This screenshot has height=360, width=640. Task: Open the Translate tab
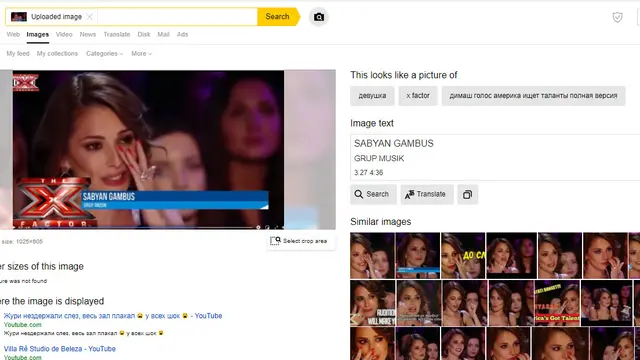[117, 34]
